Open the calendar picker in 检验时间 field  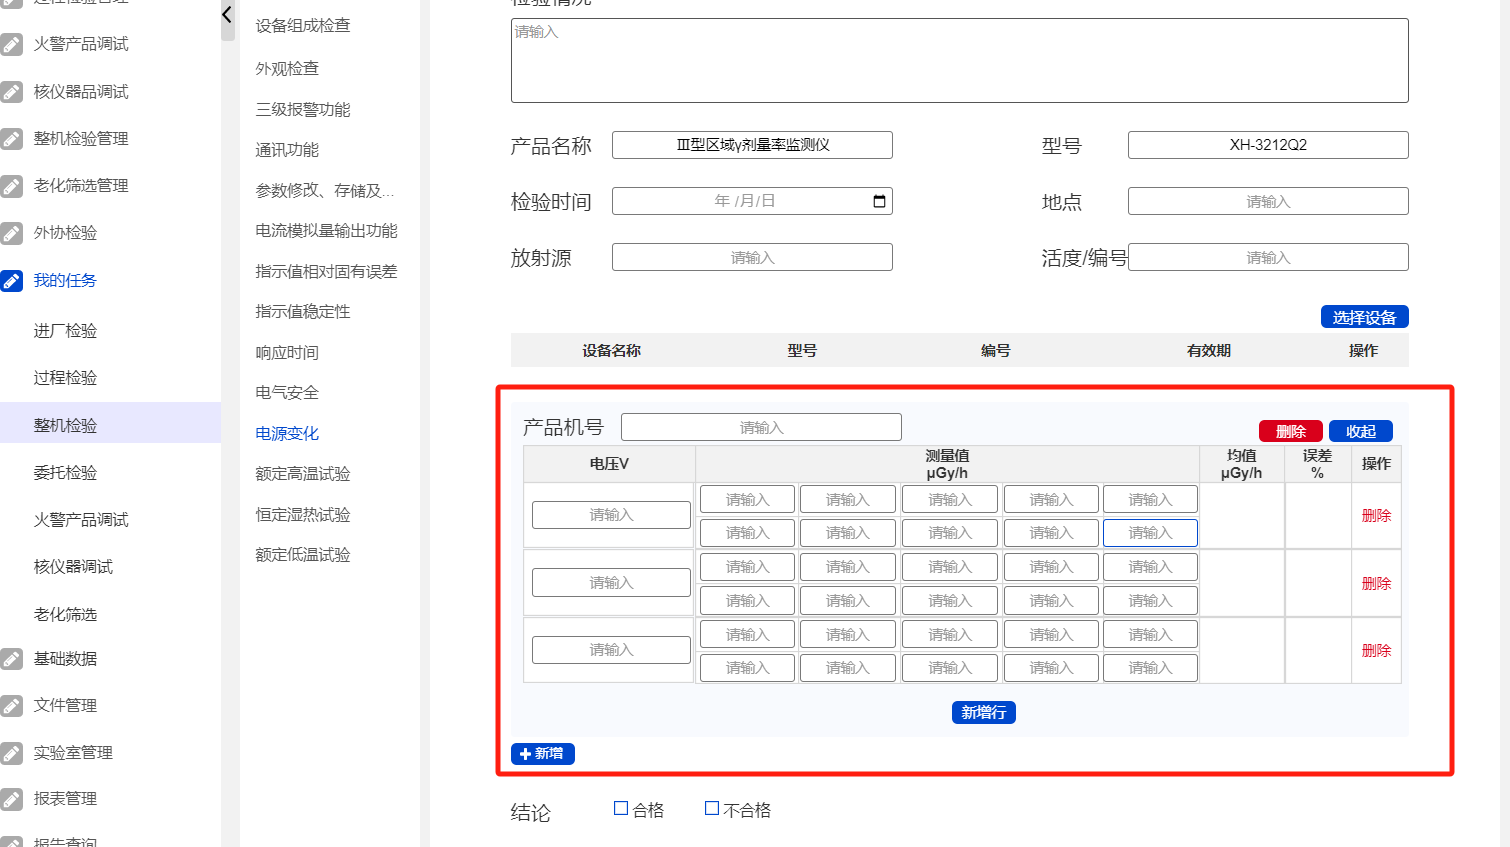point(879,201)
